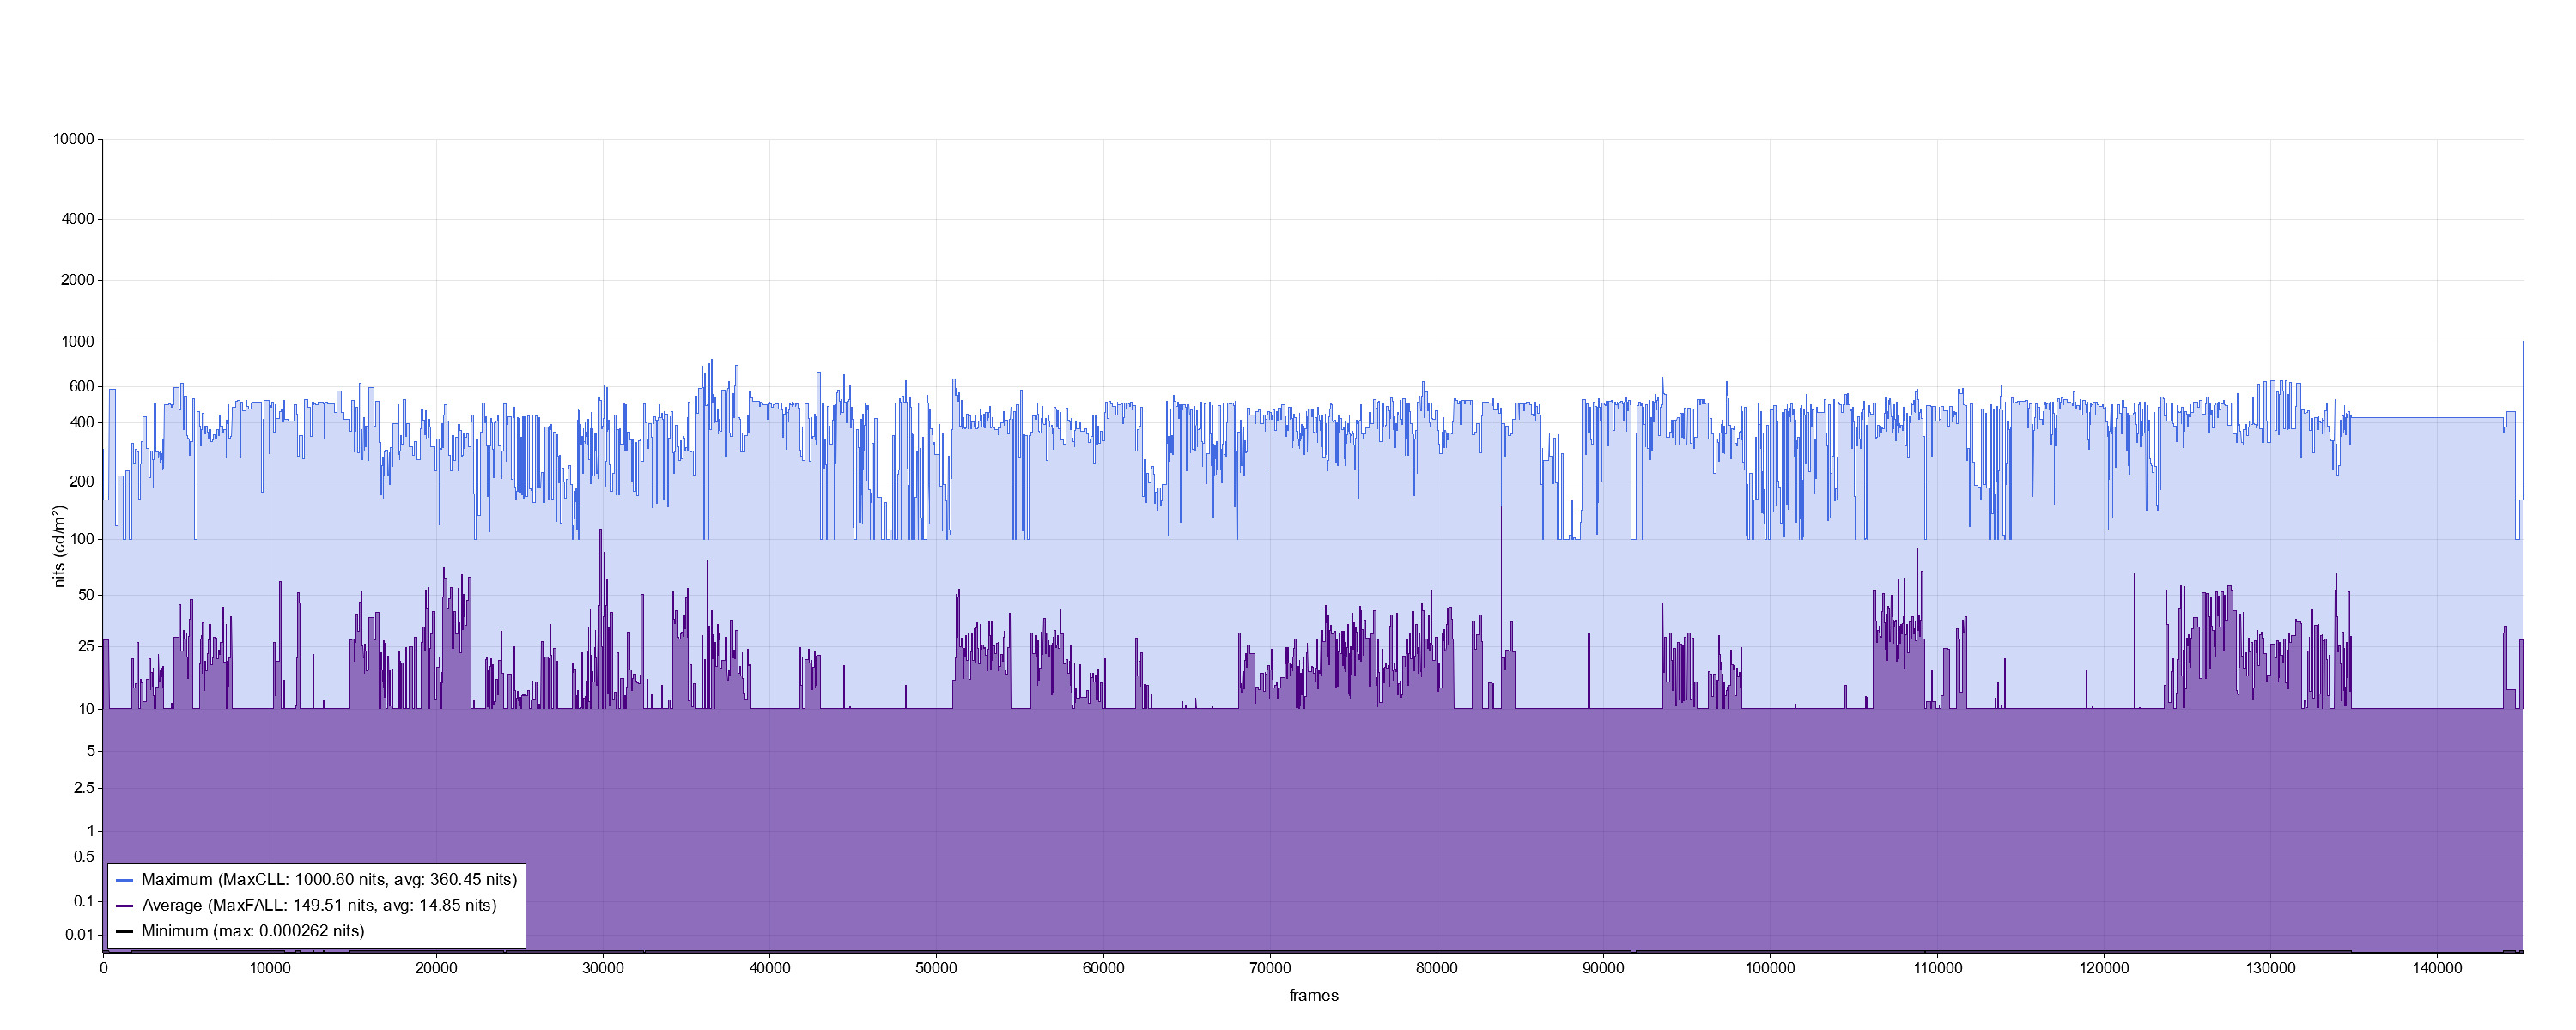Click the 4000 y-axis tick label
The height and width of the screenshot is (1030, 2576).
click(78, 219)
